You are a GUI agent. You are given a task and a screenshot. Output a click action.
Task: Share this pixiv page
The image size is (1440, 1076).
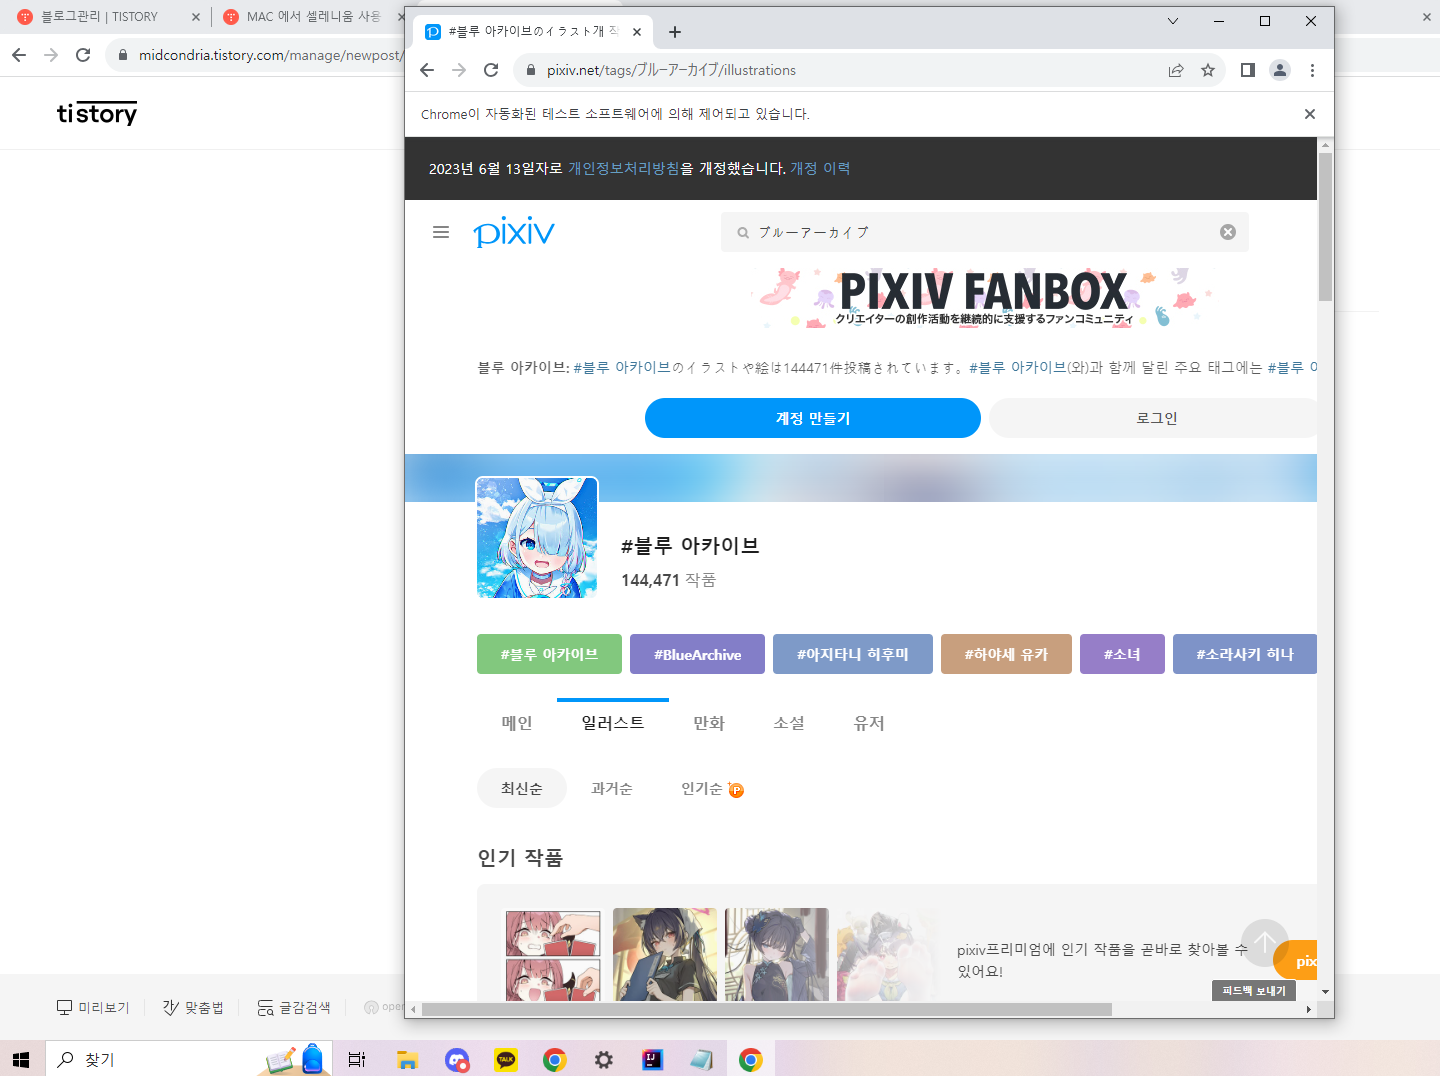pos(1176,70)
